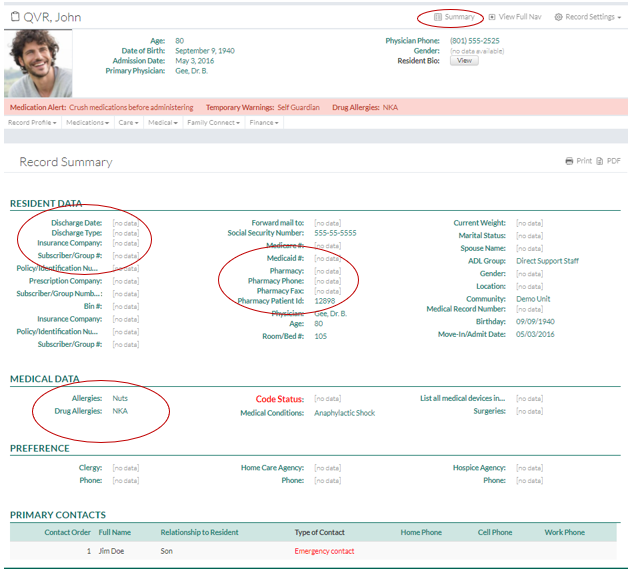Click physician phone number (801) 555-2525
This screenshot has width=629, height=574.
click(x=475, y=41)
